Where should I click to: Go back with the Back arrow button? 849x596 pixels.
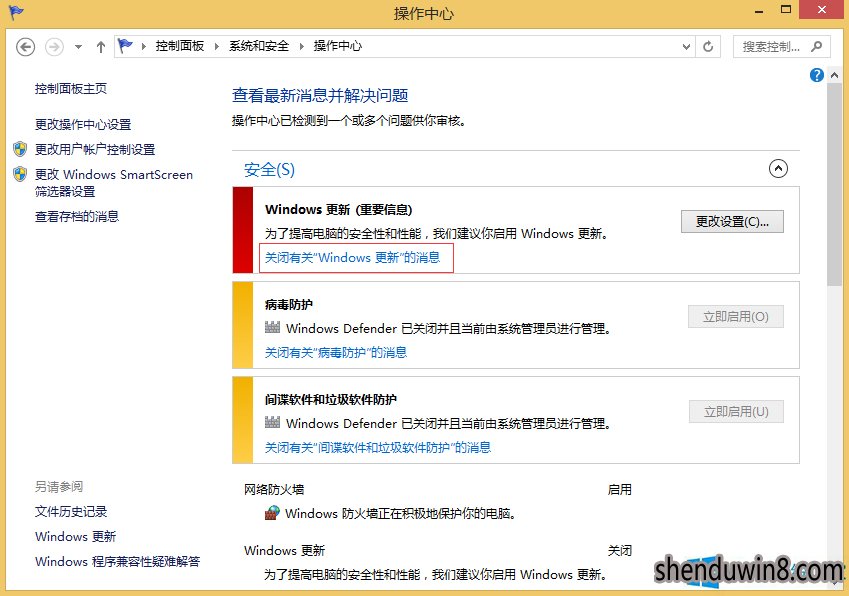25,47
